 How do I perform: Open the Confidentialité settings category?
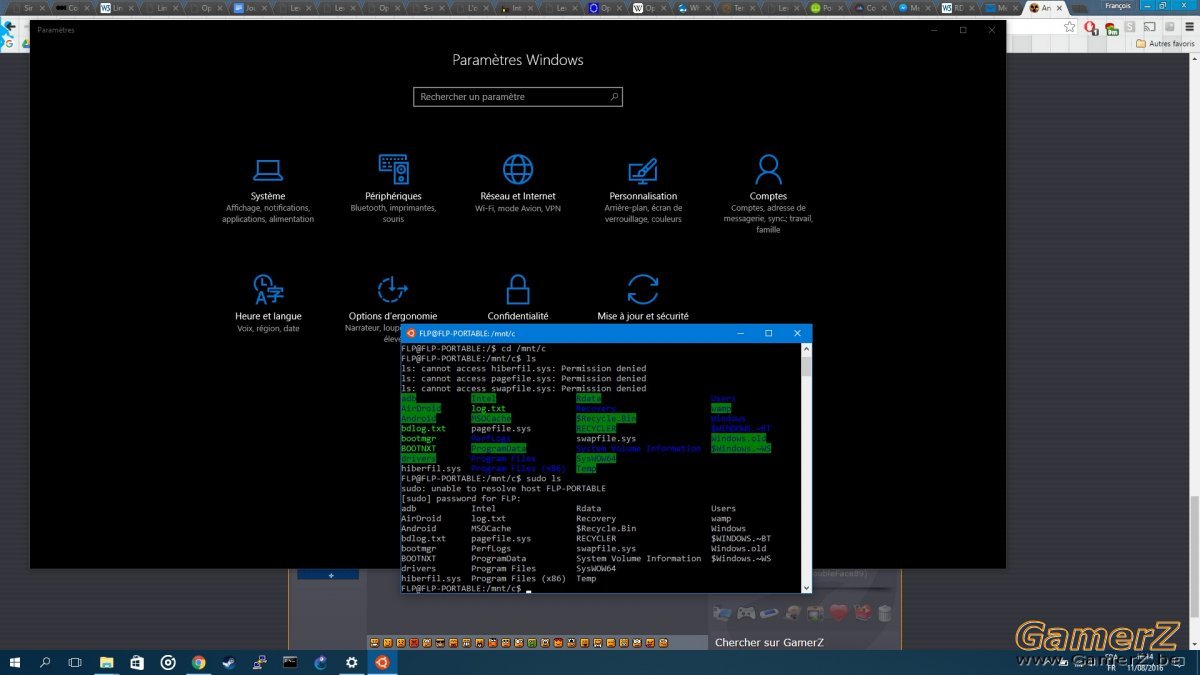pos(518,298)
